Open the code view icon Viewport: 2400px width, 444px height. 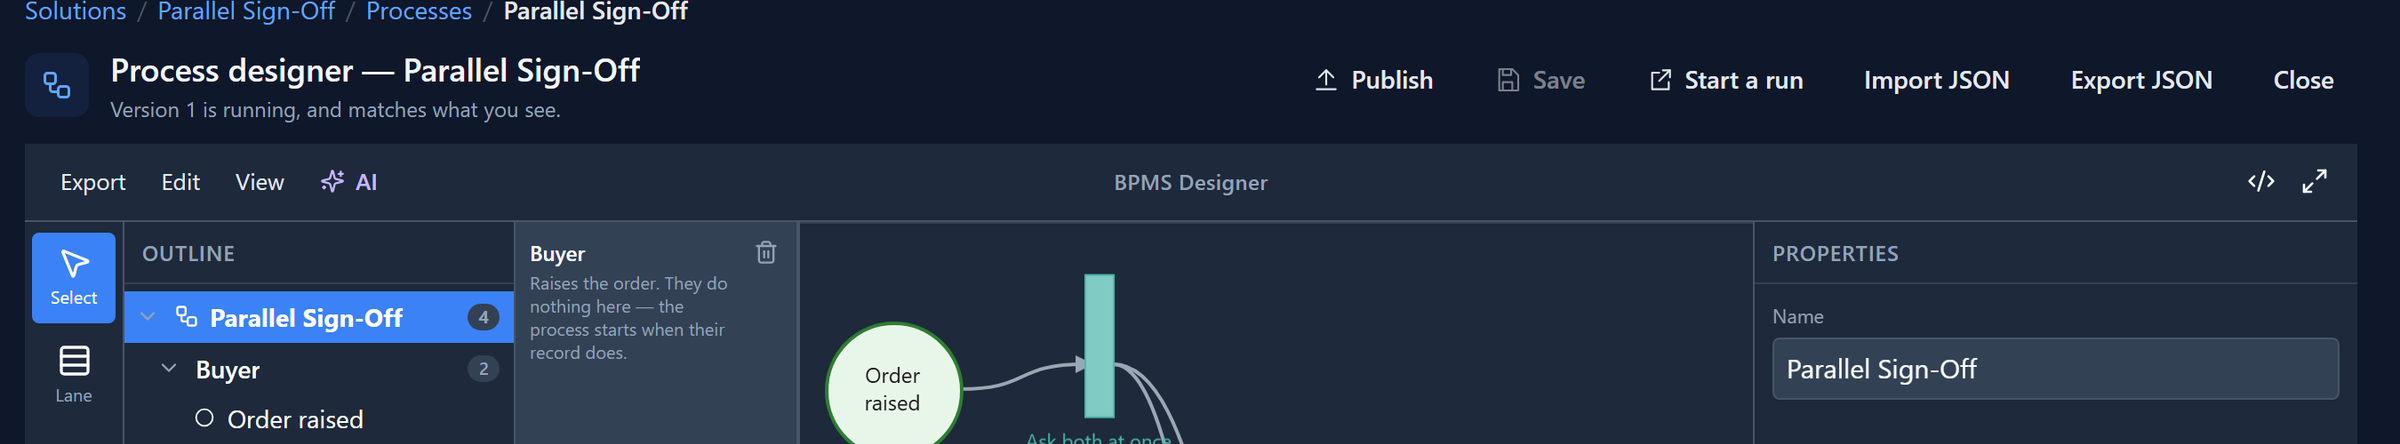tap(2261, 182)
